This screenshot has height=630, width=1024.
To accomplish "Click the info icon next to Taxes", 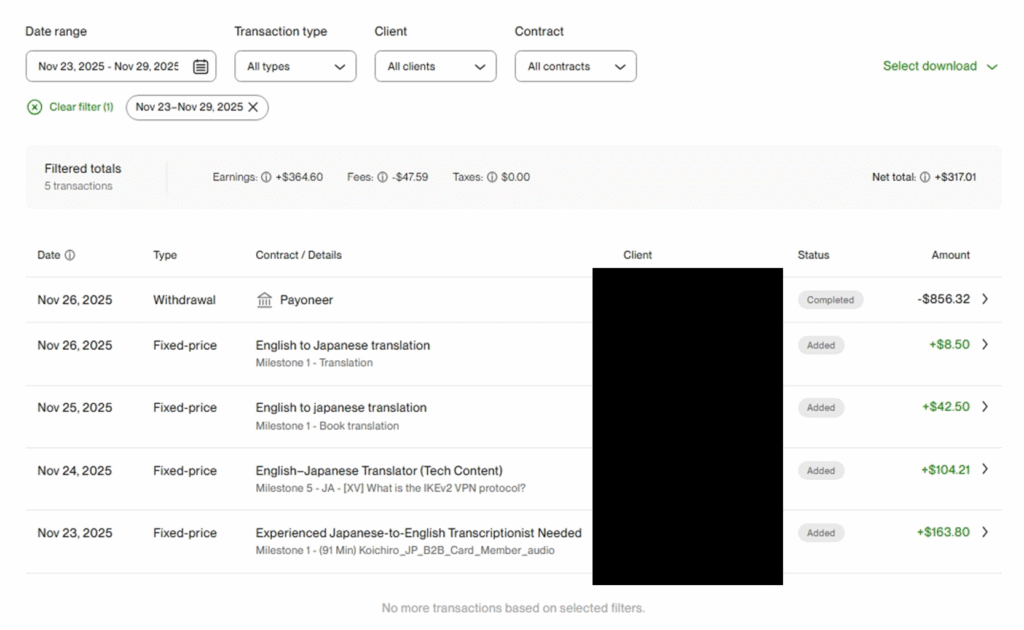I will coord(491,177).
